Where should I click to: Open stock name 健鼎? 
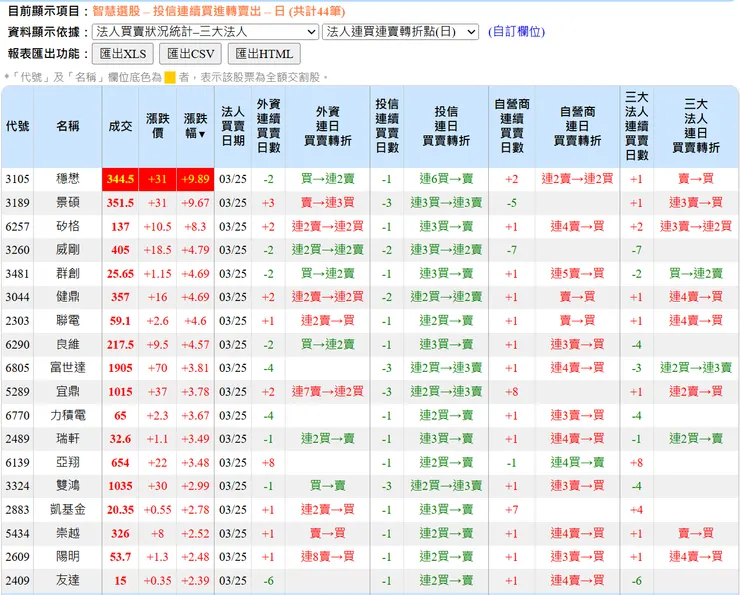(x=67, y=297)
